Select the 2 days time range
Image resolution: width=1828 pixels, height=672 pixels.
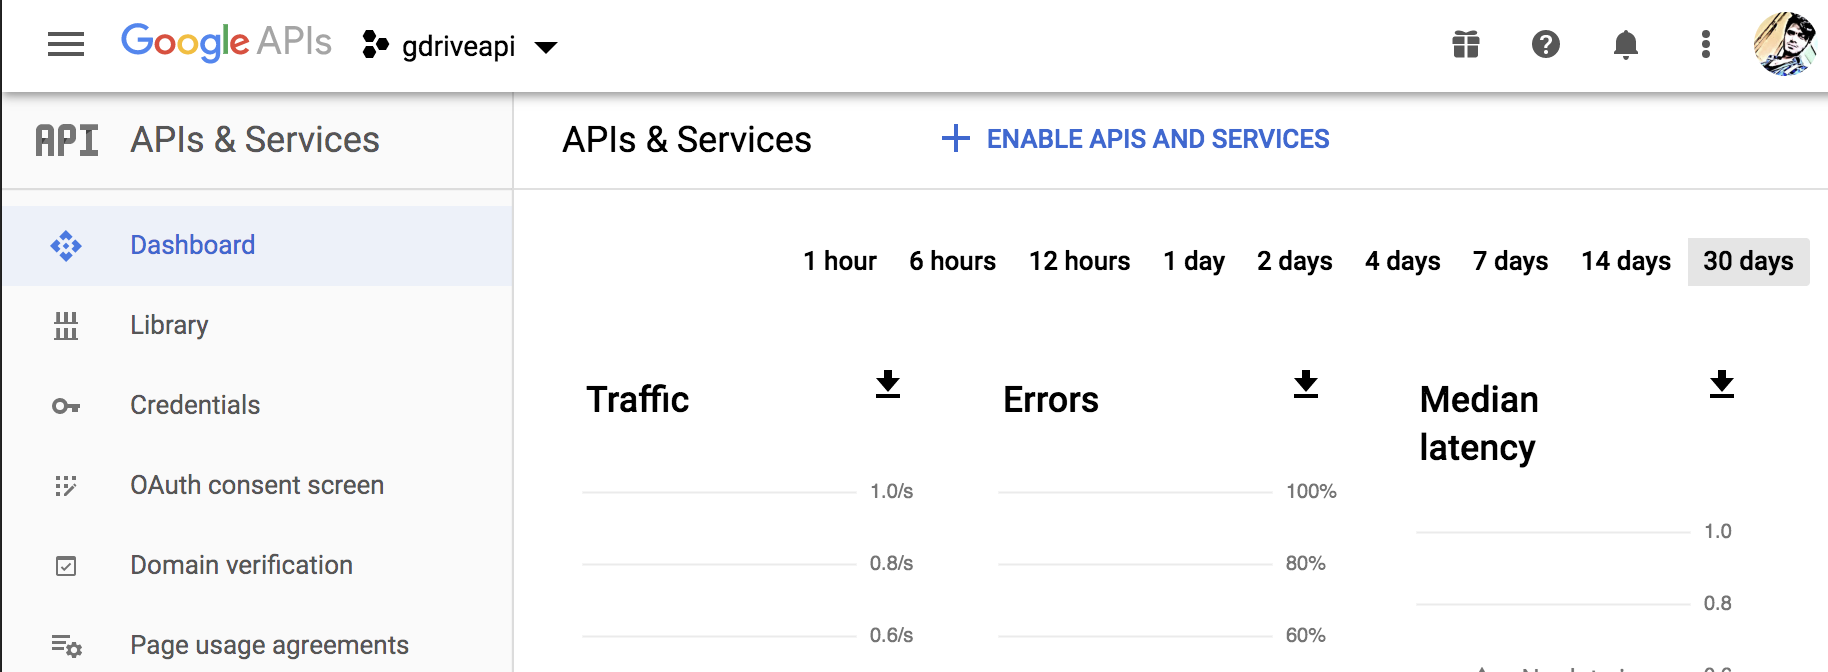(1294, 262)
